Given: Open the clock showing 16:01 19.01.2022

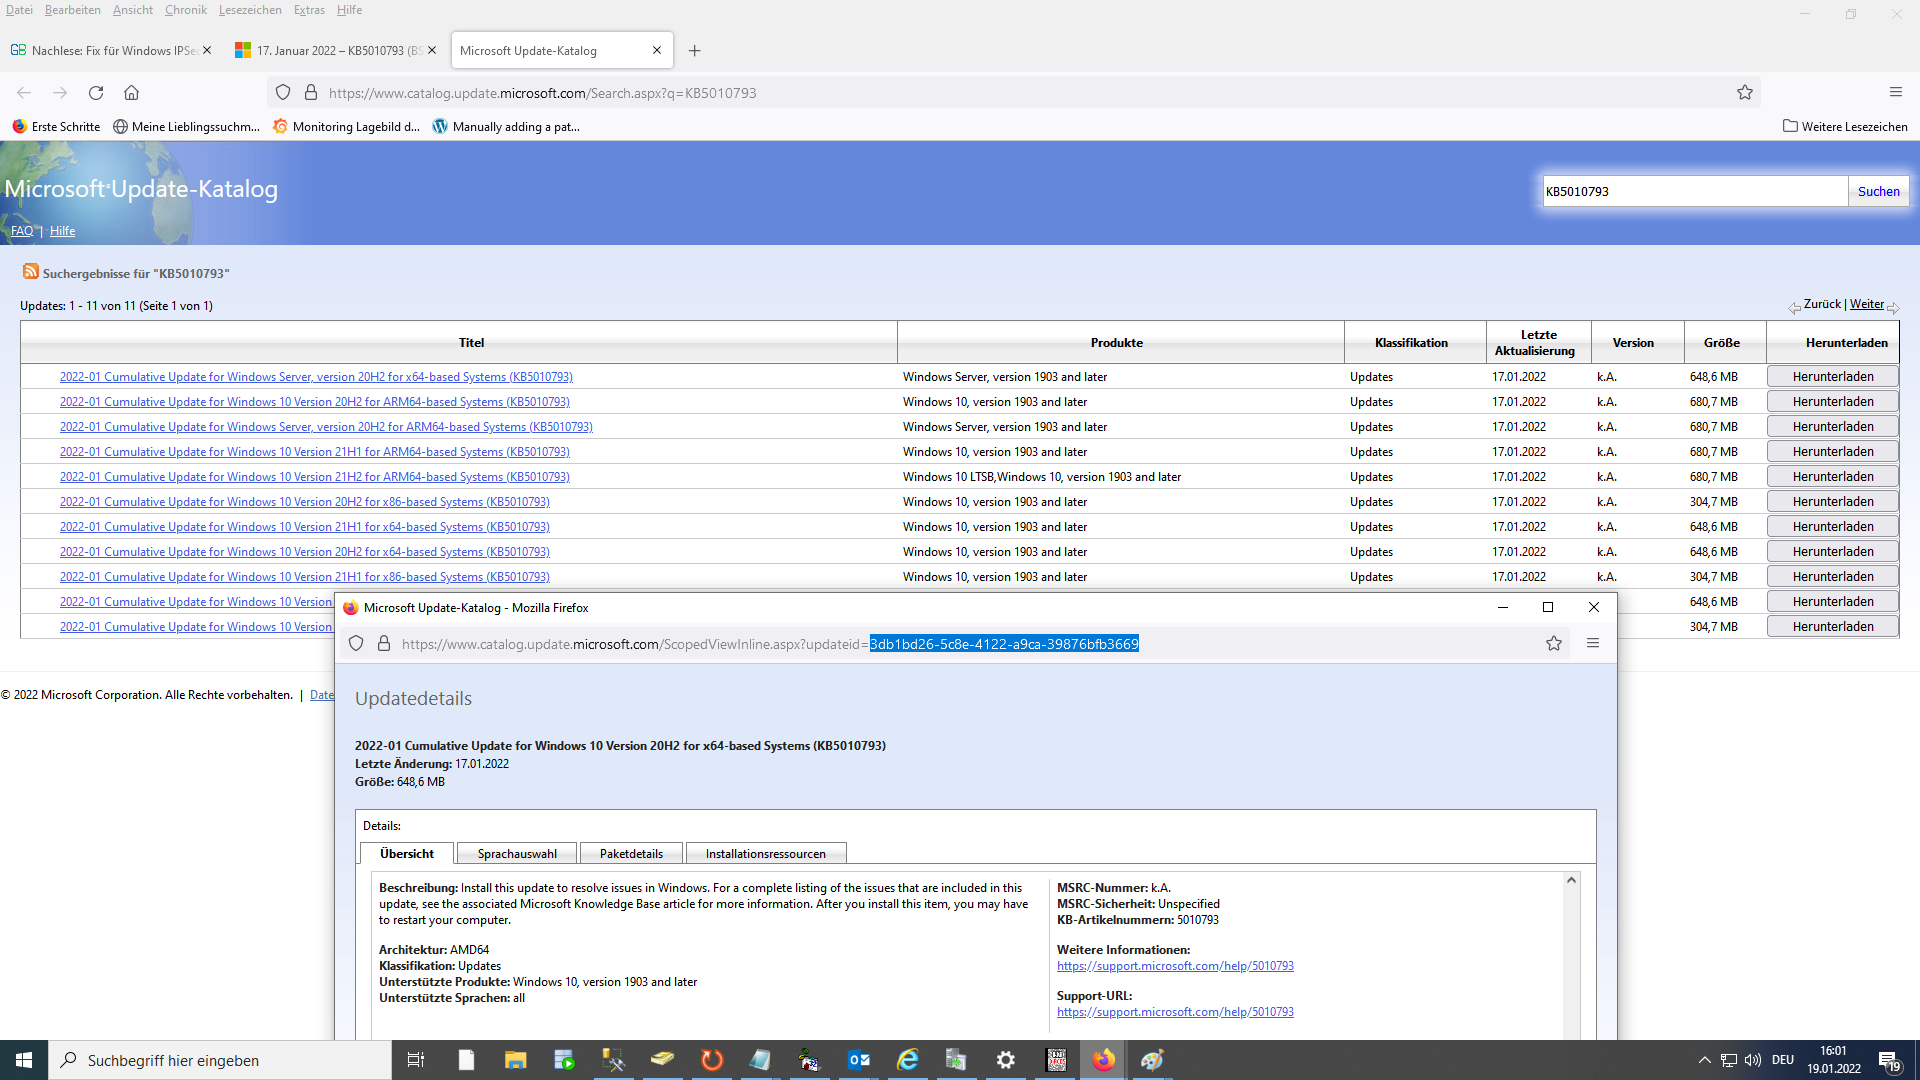Looking at the screenshot, I should coord(1833,1060).
